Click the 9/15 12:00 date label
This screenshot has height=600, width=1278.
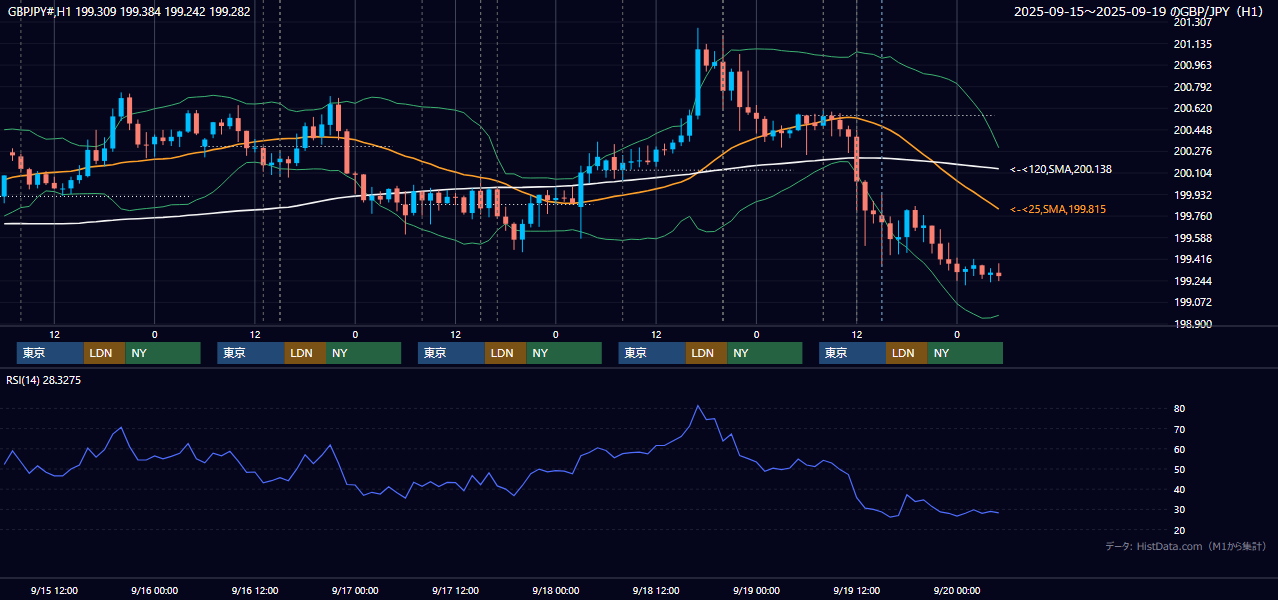pos(54,590)
